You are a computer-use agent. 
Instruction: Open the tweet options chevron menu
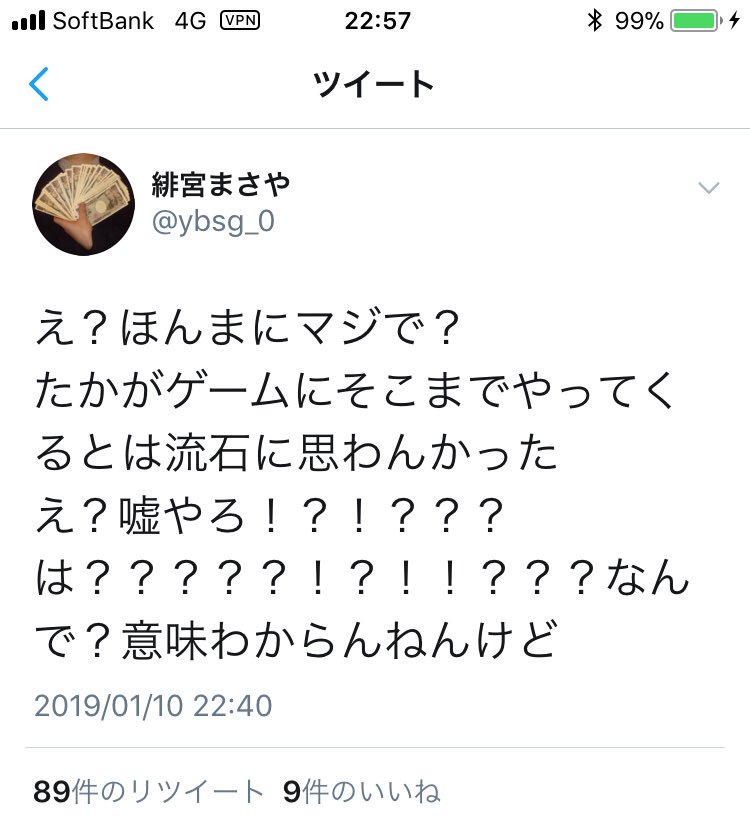709,188
